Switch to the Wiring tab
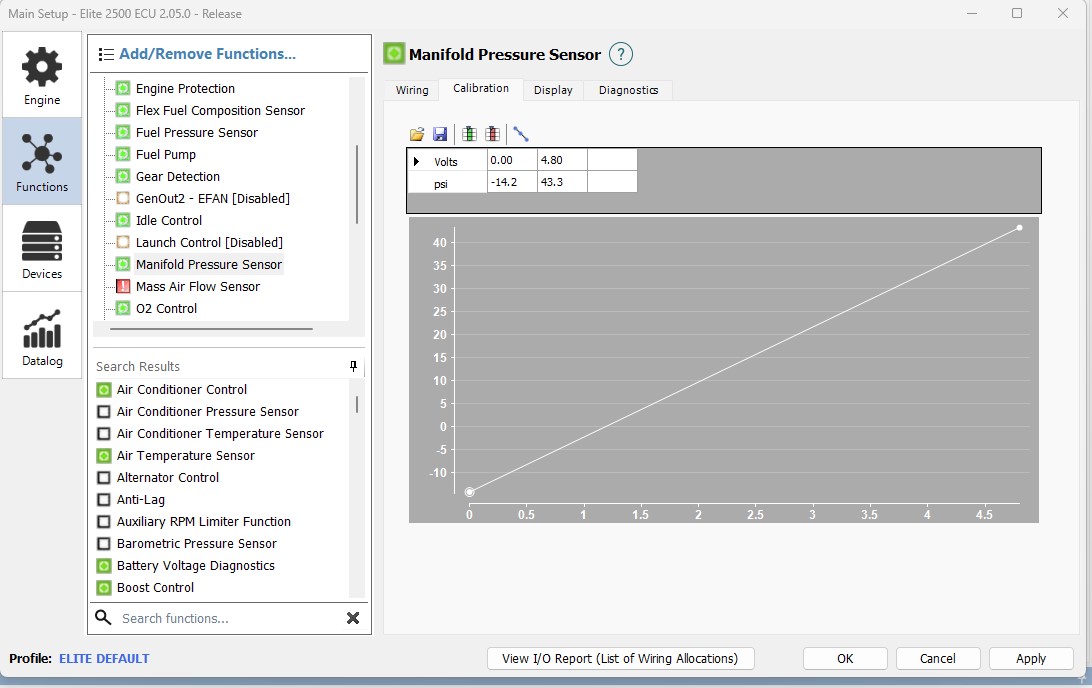The image size is (1092, 688). pyautogui.click(x=412, y=90)
